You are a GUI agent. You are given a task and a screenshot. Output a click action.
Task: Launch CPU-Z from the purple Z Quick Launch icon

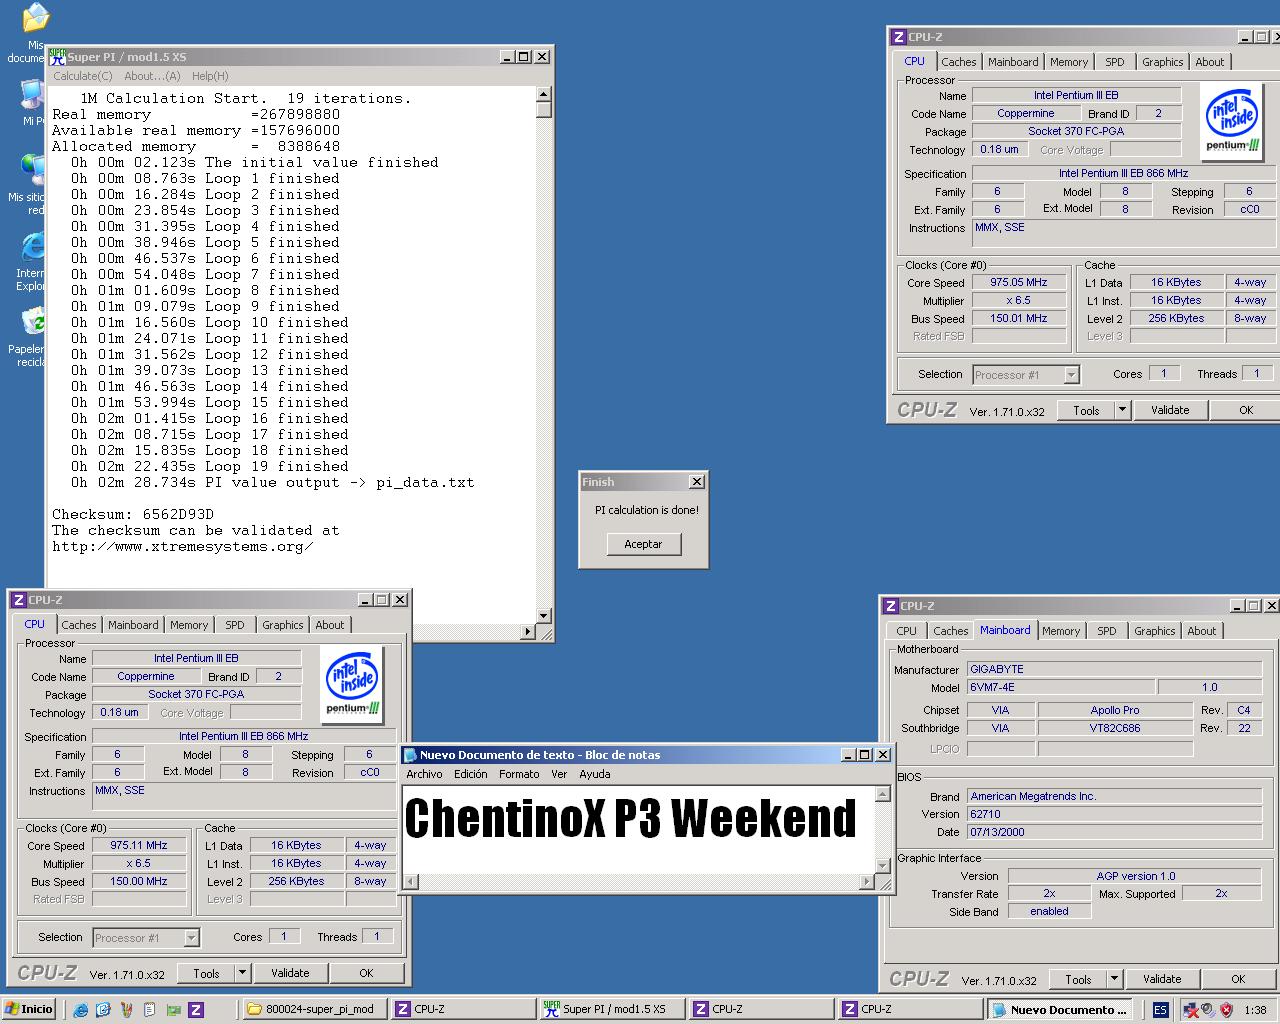pos(196,1010)
